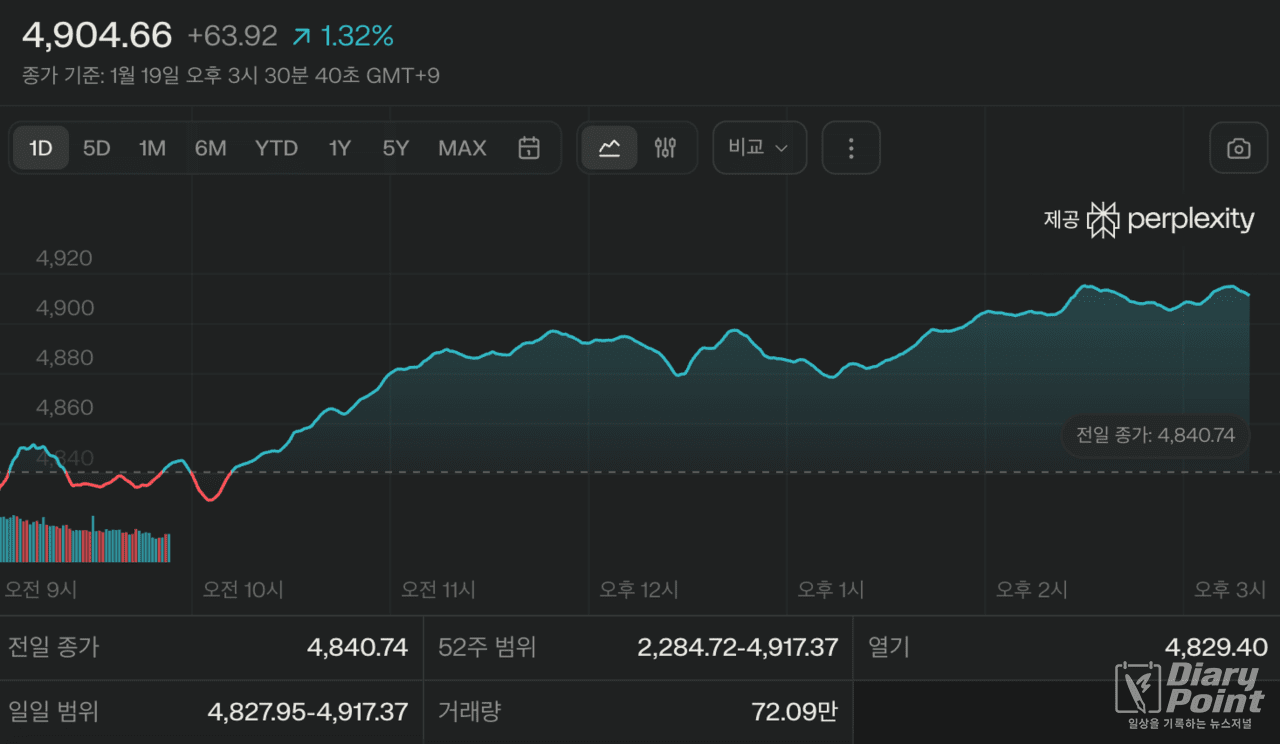The height and width of the screenshot is (744, 1280).
Task: Click the 일일 범위 value 4,827.95-4,917.37
Action: coord(308,712)
